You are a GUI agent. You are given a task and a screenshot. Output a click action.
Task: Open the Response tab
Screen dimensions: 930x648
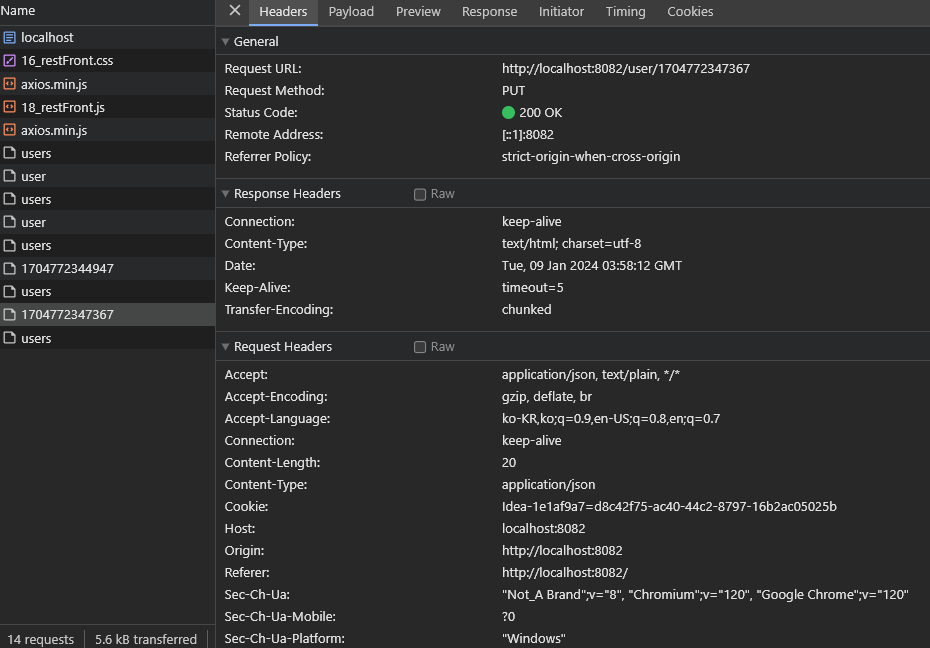[x=489, y=12]
